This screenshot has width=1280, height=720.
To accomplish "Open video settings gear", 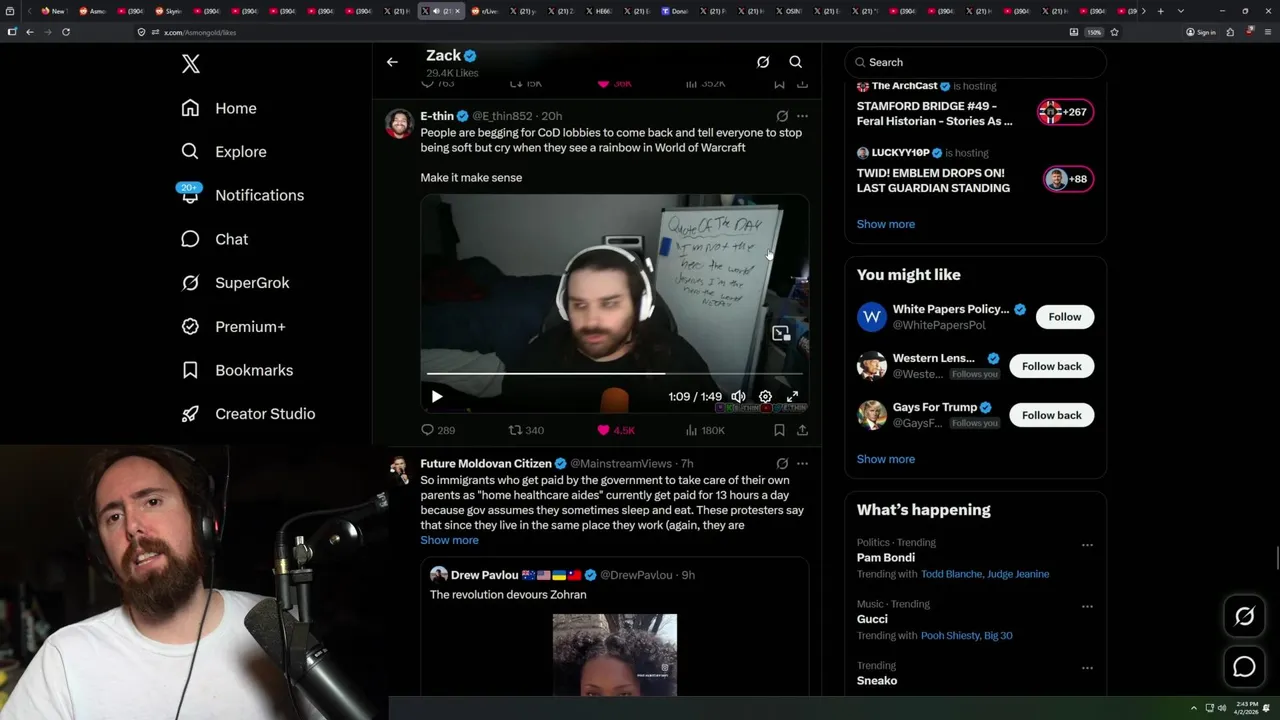I will [765, 397].
